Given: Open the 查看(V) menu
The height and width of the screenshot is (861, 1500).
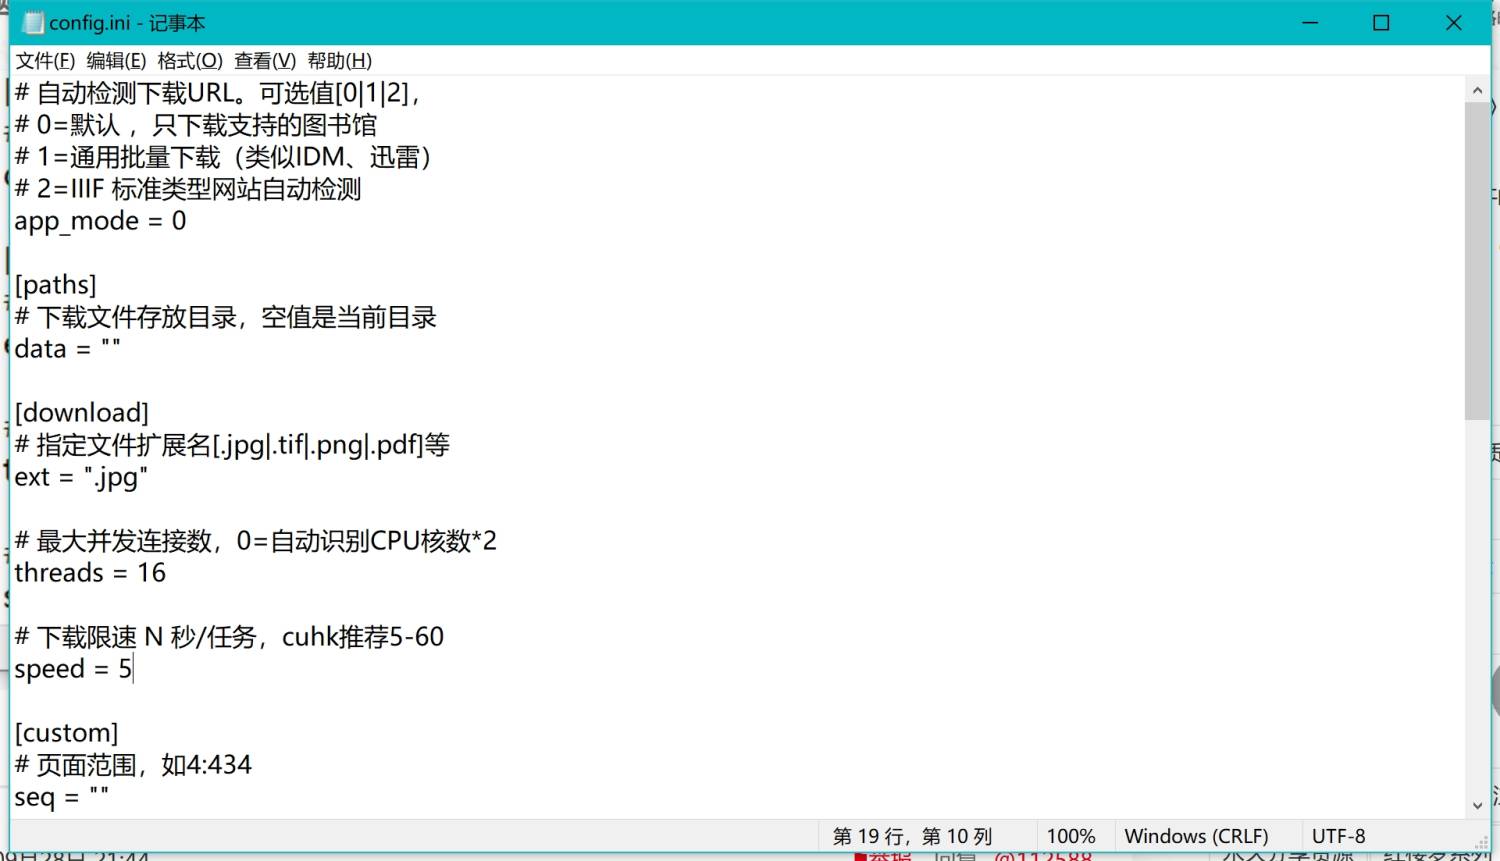Looking at the screenshot, I should pyautogui.click(x=265, y=61).
